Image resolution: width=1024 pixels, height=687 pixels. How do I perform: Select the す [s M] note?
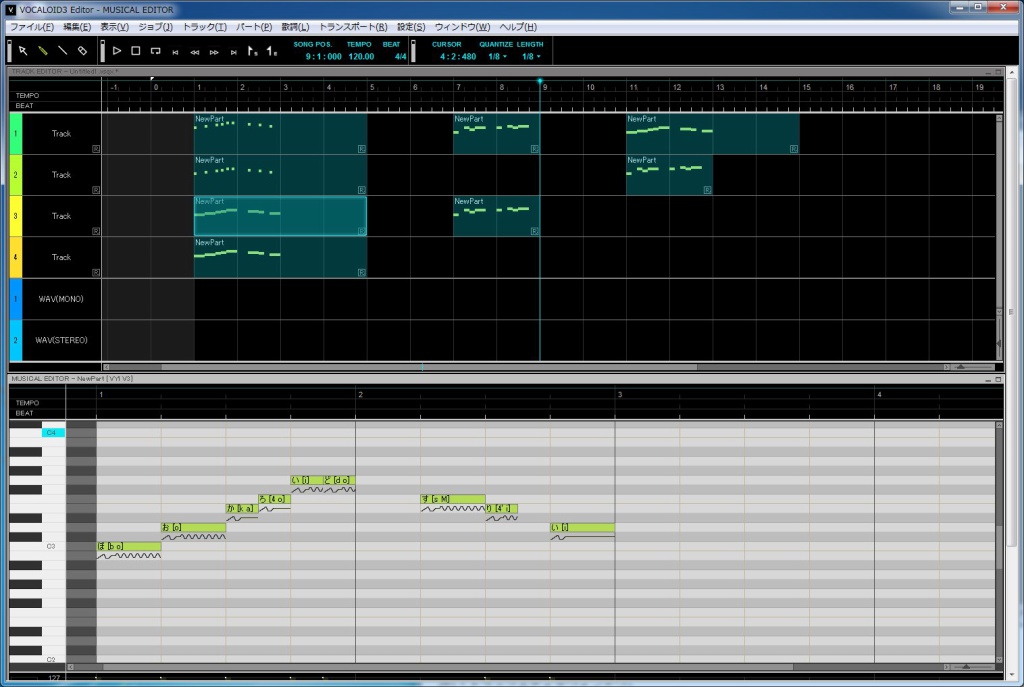(x=453, y=499)
